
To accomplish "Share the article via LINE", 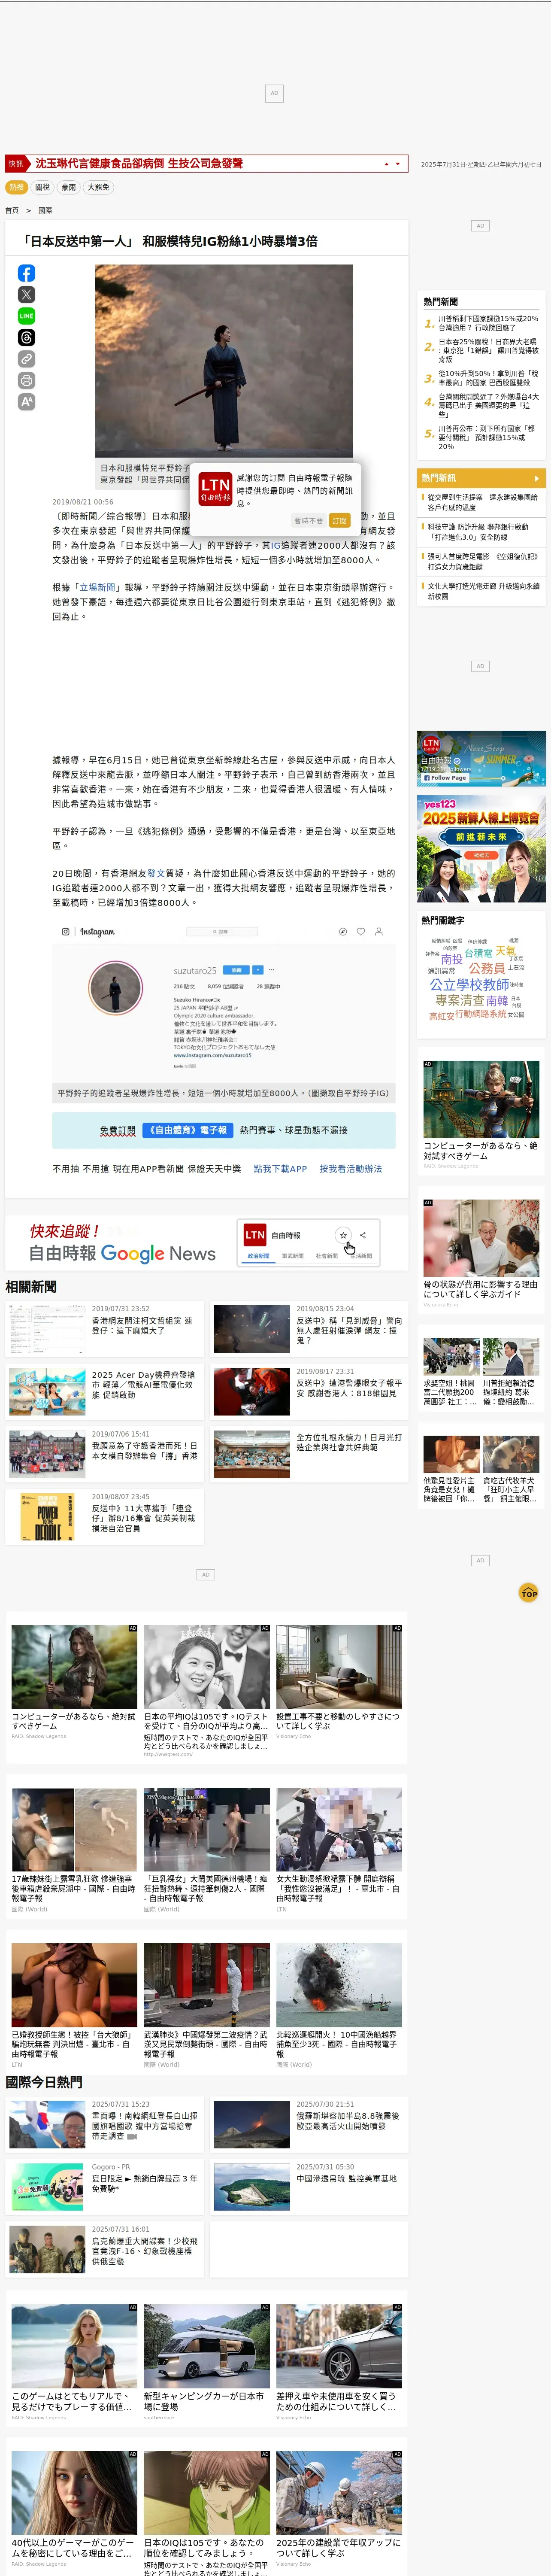I will point(27,316).
